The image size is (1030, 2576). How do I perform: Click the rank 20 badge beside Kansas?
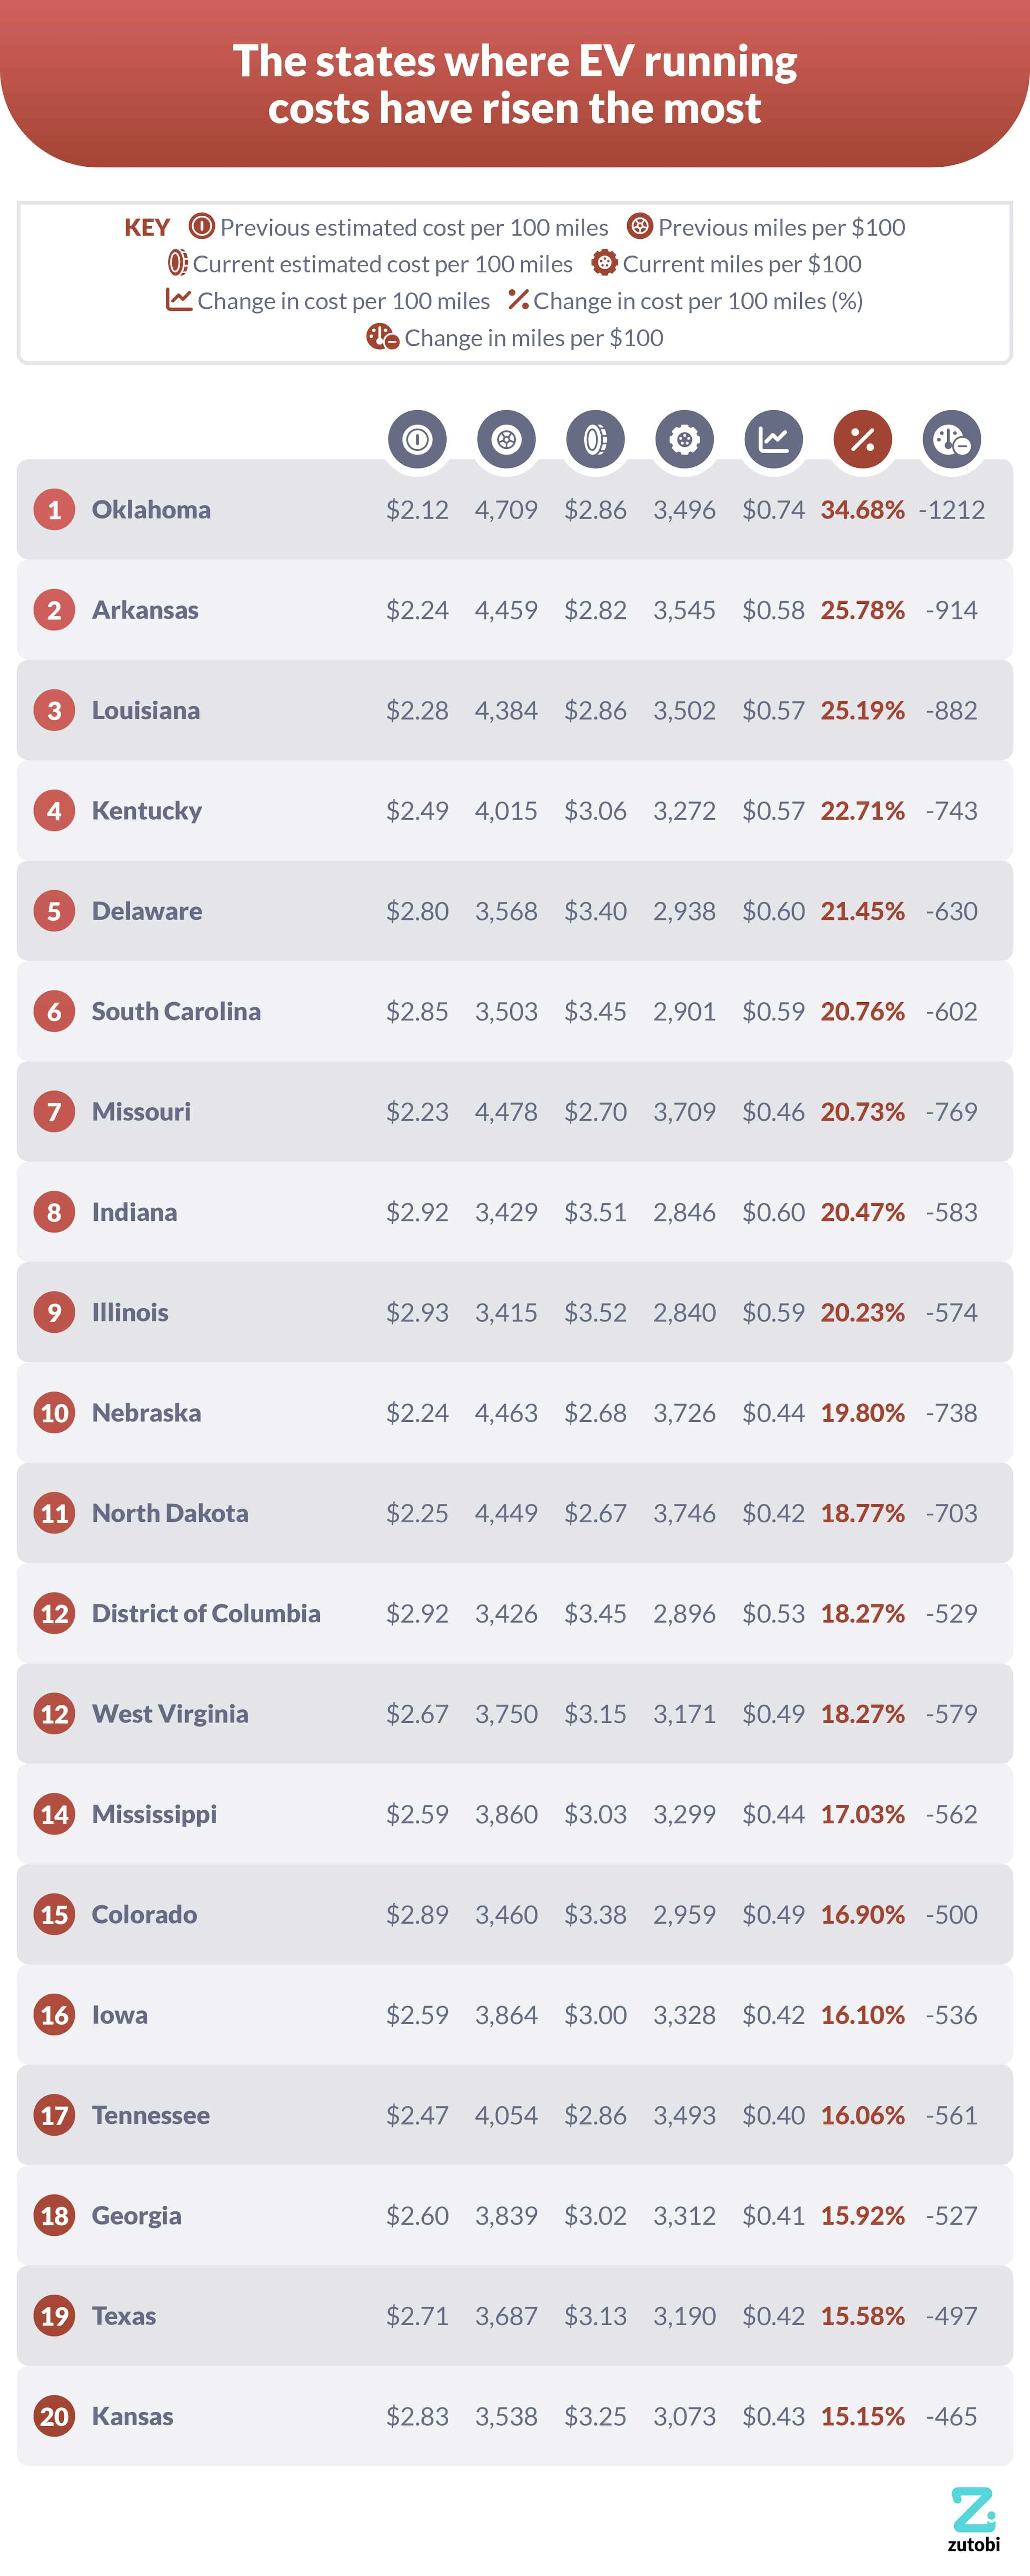pos(54,2416)
